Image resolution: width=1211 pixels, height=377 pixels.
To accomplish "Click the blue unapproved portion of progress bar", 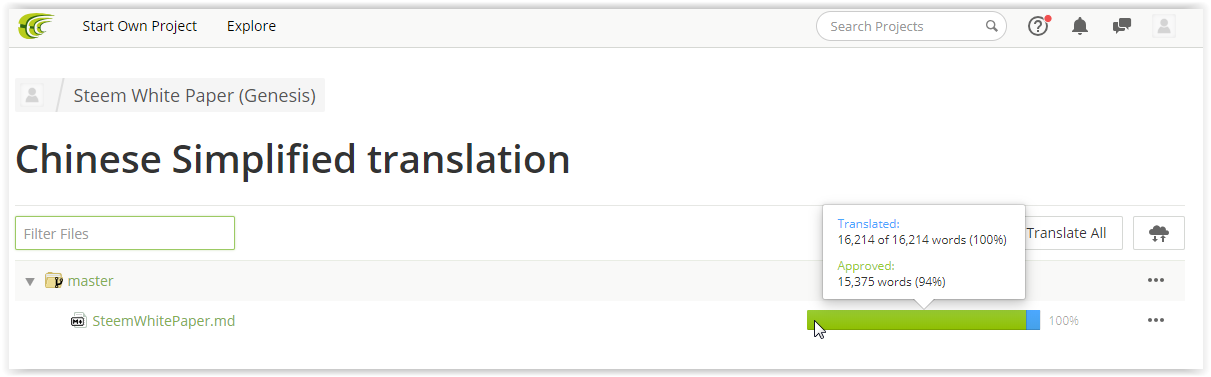I will point(1033,320).
